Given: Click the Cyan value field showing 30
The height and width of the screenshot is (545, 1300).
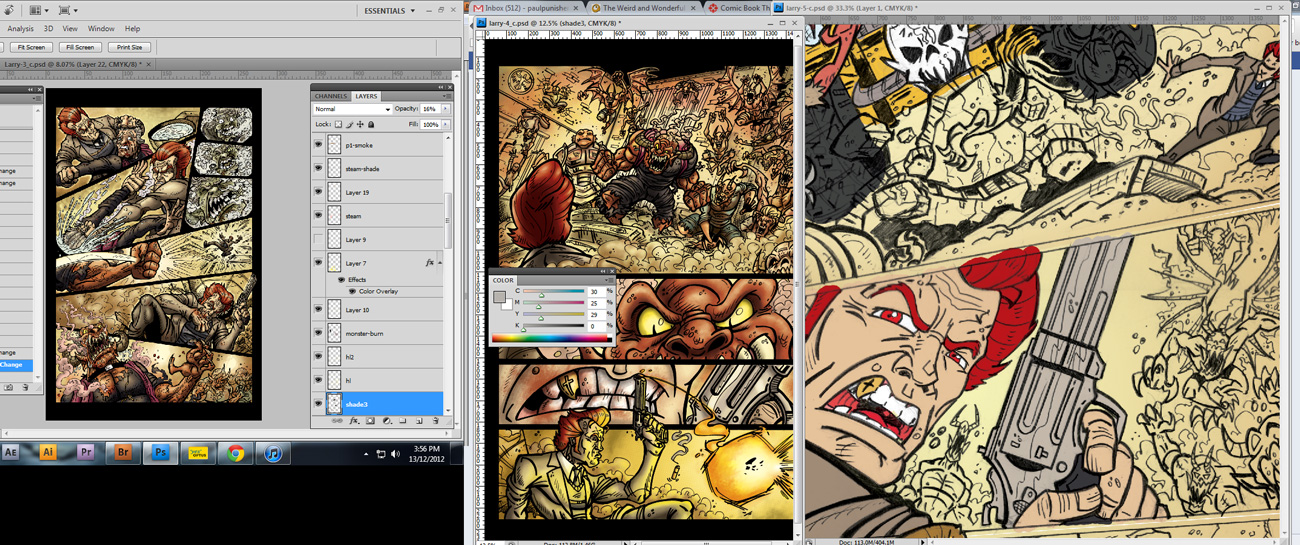Looking at the screenshot, I should (x=595, y=292).
